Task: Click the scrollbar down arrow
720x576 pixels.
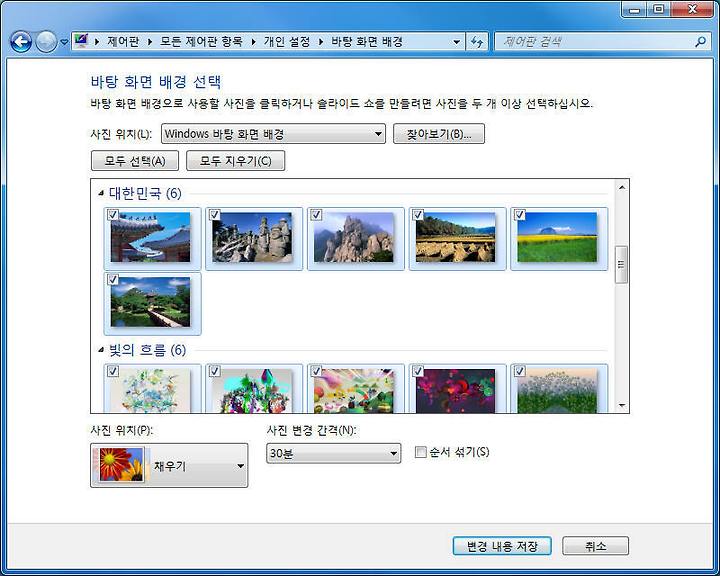Action: tap(622, 405)
